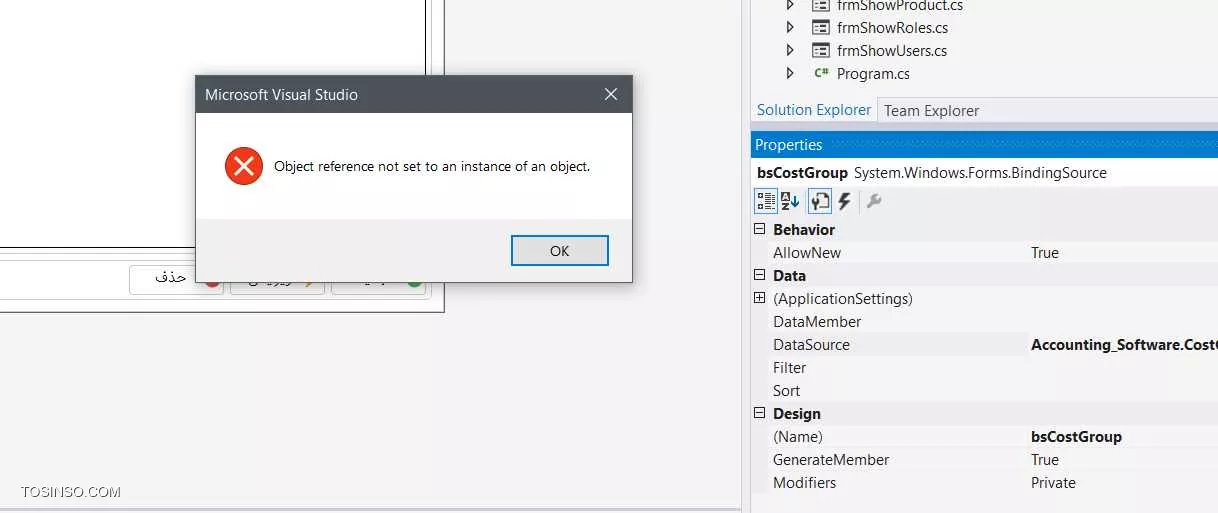
Task: Select the GenerateMember property row
Action: tap(985, 460)
